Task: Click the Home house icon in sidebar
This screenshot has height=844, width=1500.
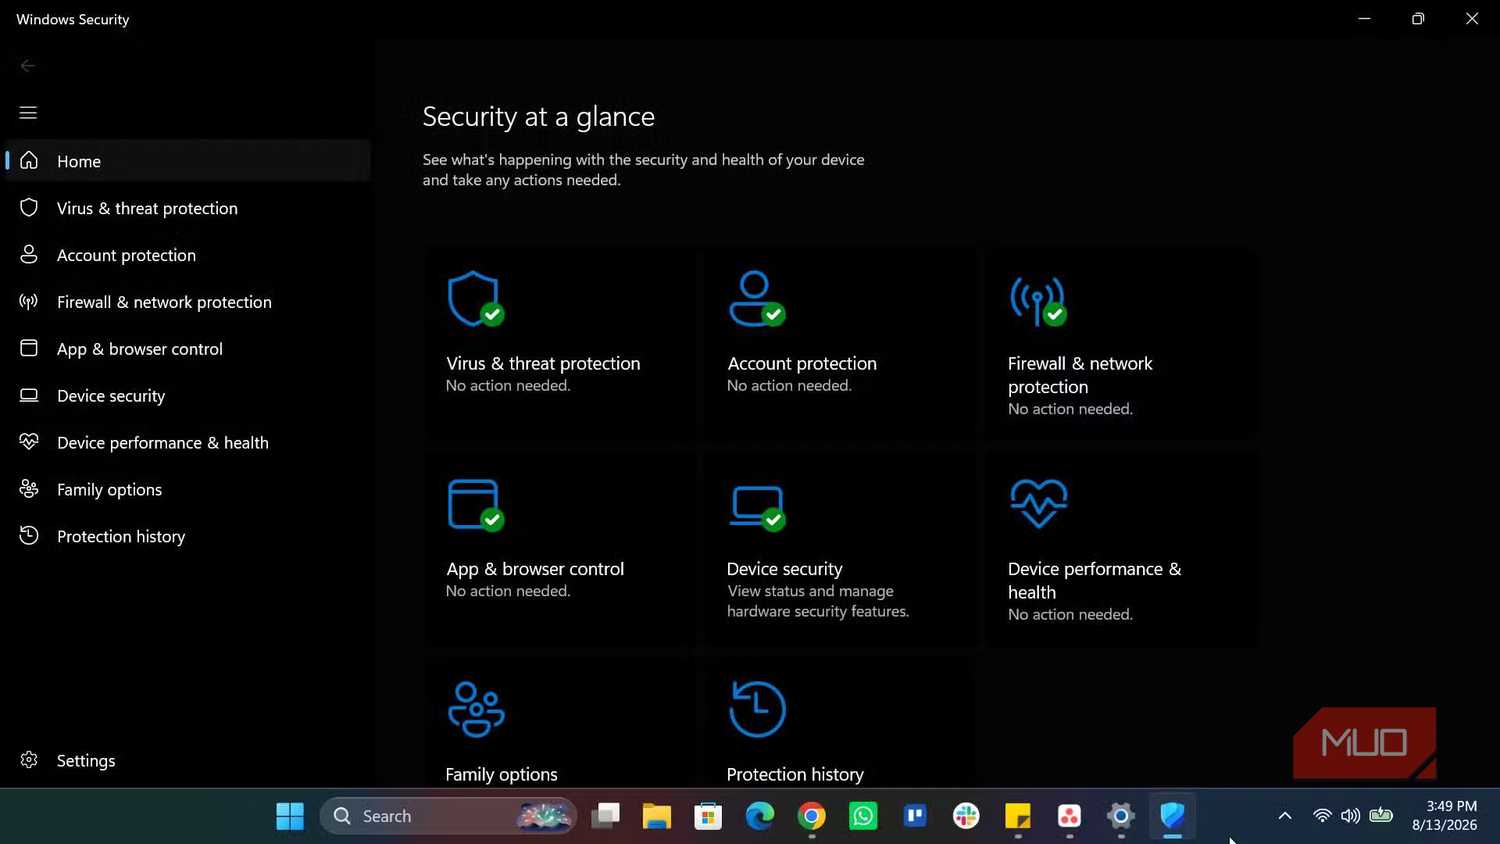Action: 29,160
